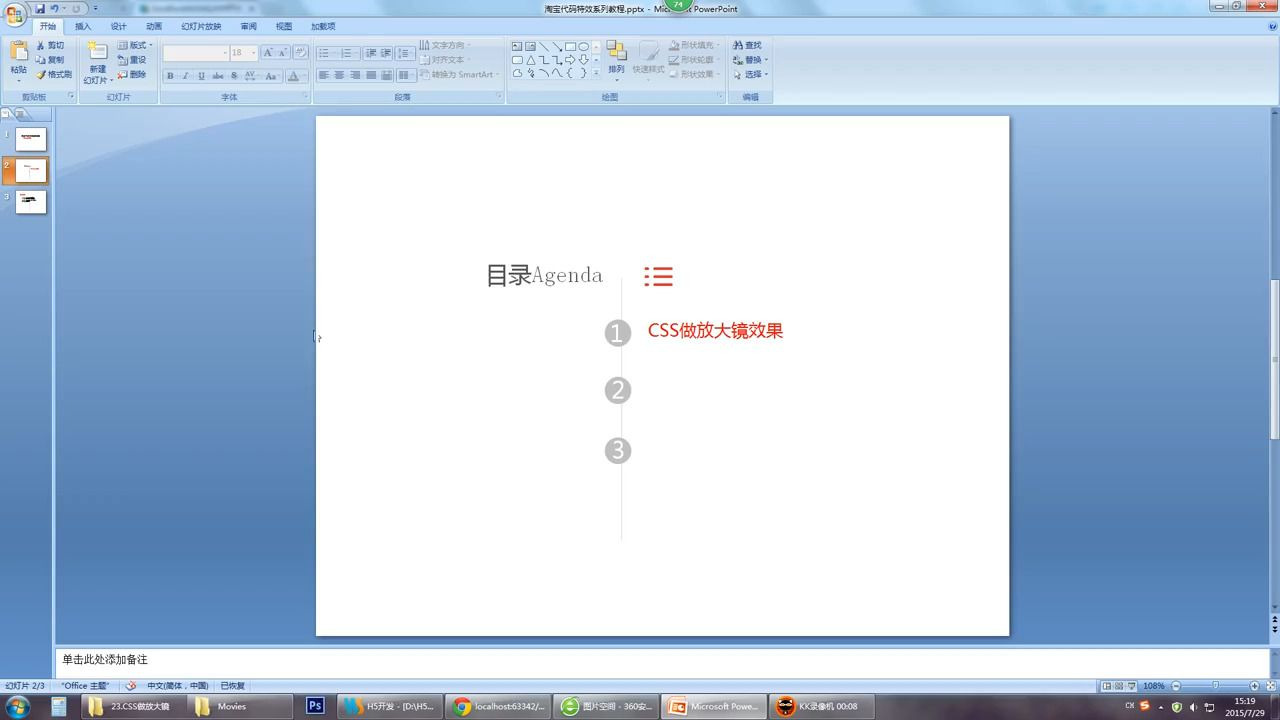The width and height of the screenshot is (1280, 720).
Task: Open Shape Outline (形状轮廓) dropdown
Action: point(693,60)
